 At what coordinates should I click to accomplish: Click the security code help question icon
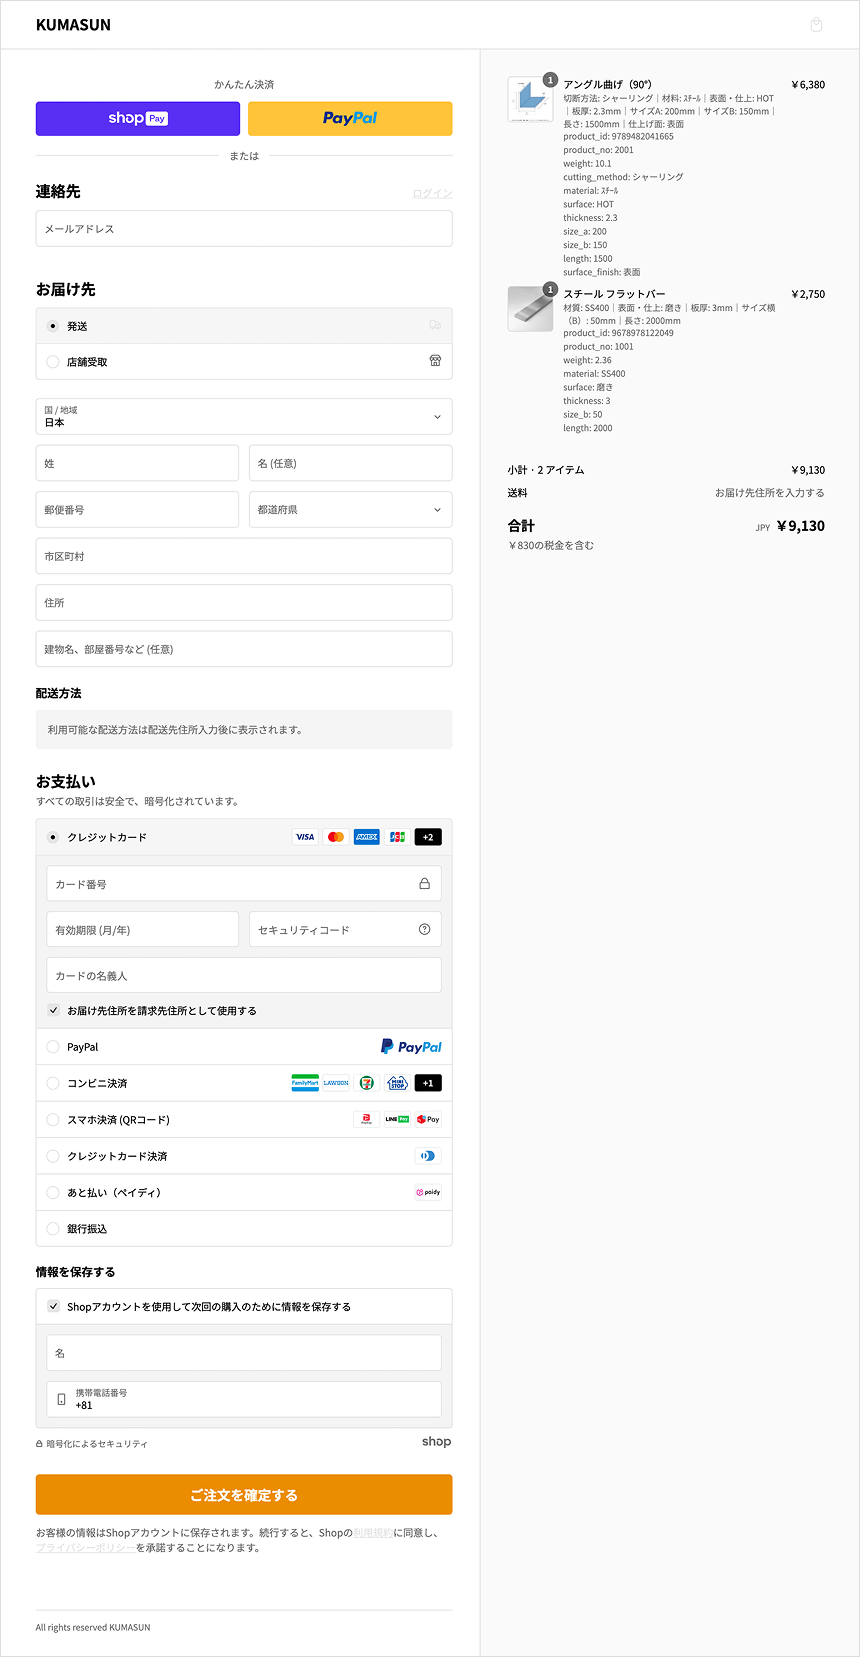[x=424, y=929]
